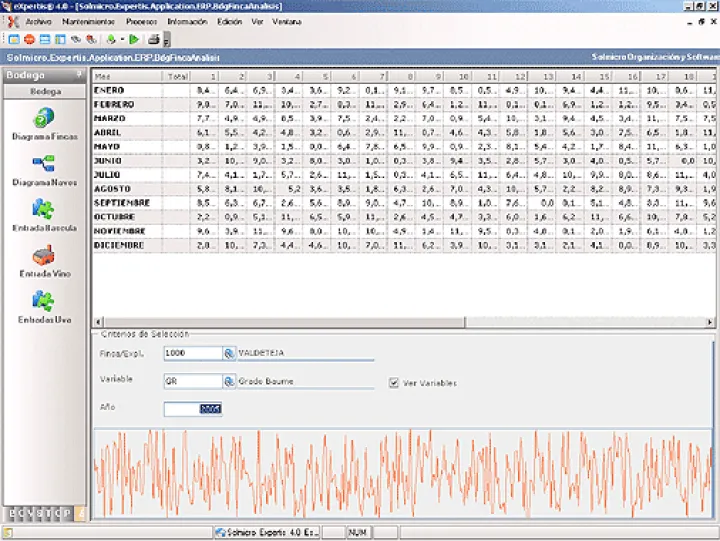Viewport: 720px width, 541px height.
Task: Expand the dropdown arrow beside the green toolbar icon
Action: (x=121, y=39)
